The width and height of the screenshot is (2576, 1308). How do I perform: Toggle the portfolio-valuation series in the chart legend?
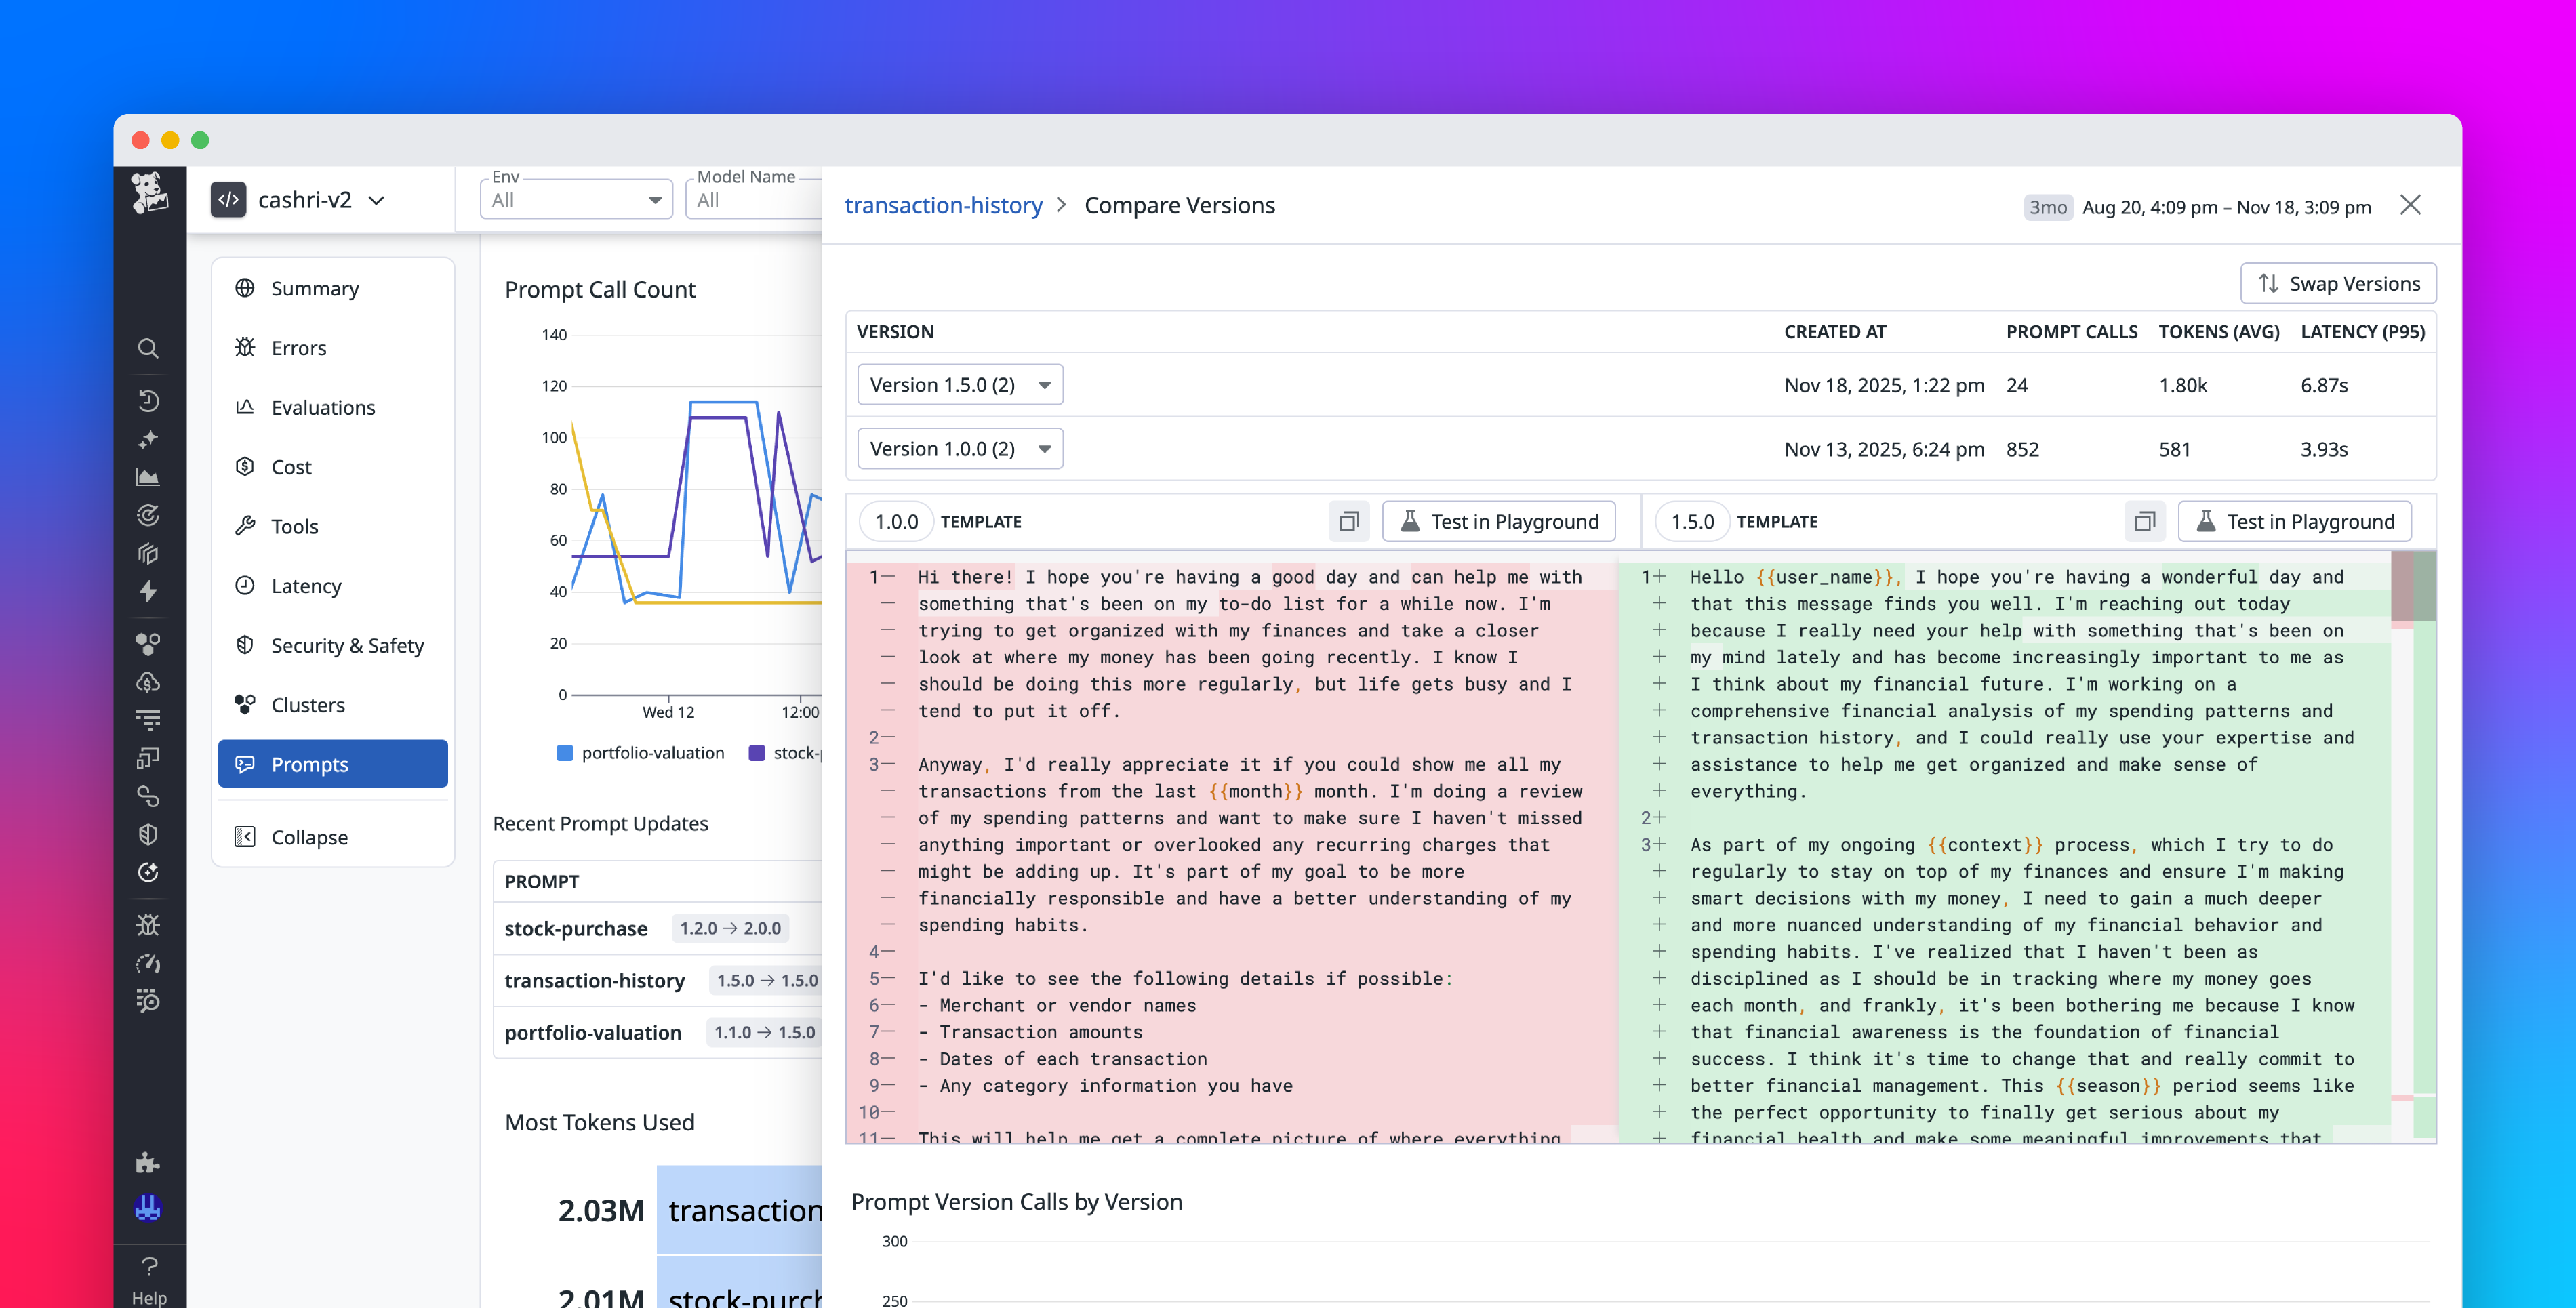point(640,752)
